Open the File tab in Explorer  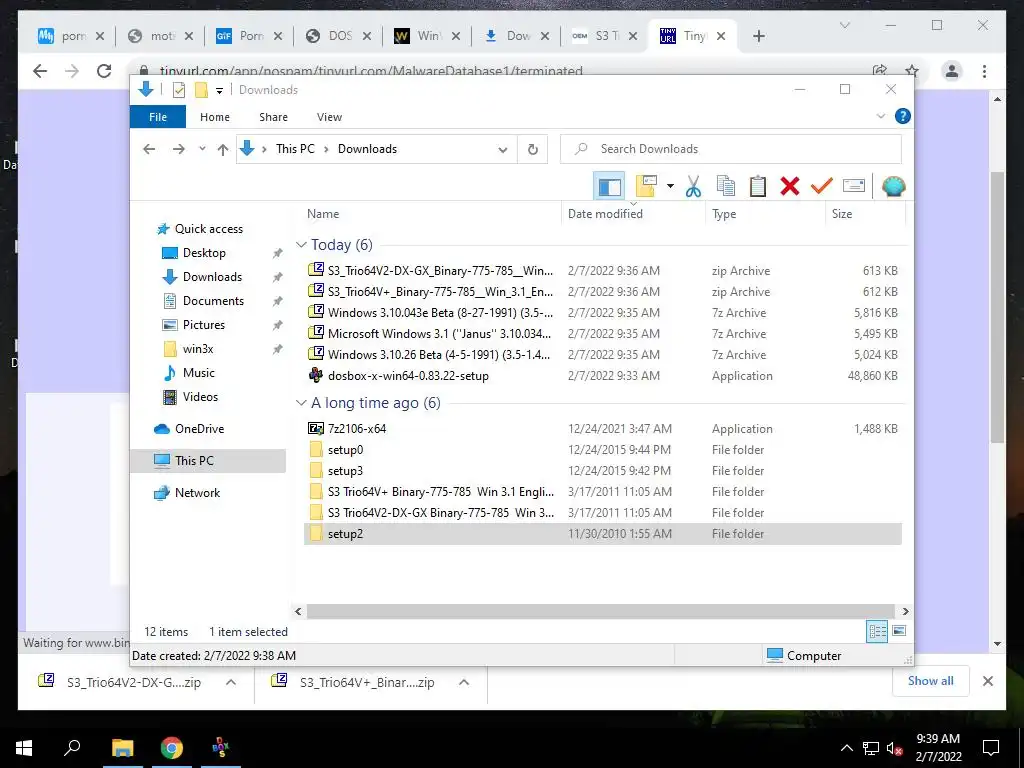(x=158, y=117)
